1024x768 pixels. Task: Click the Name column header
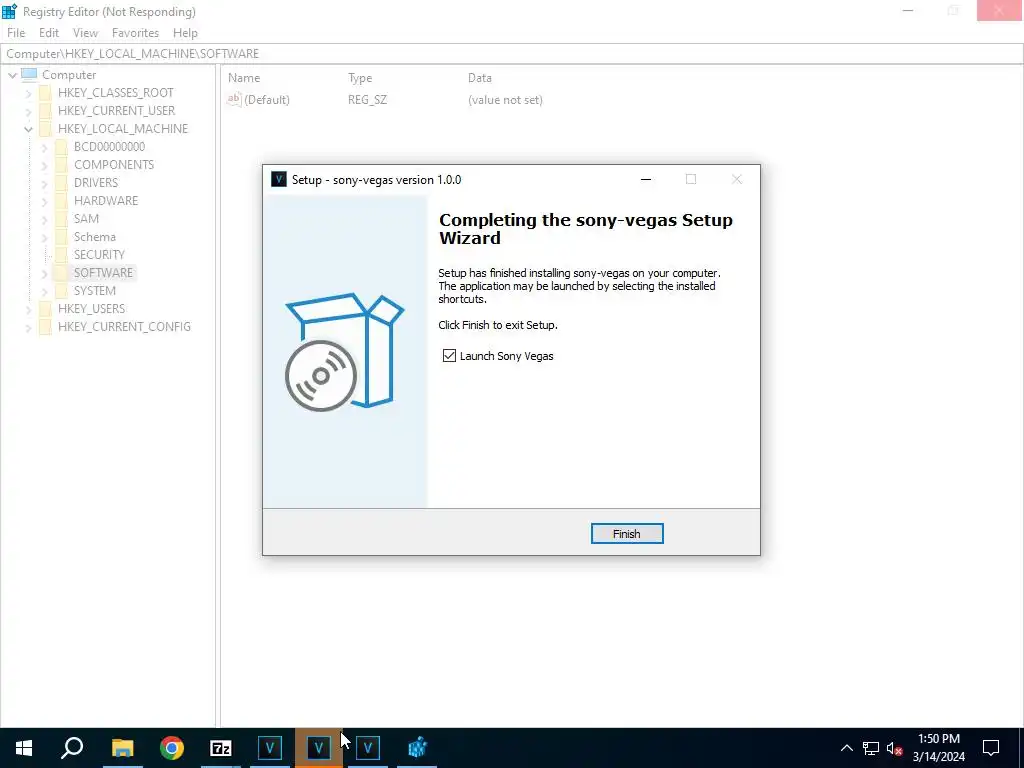click(244, 78)
